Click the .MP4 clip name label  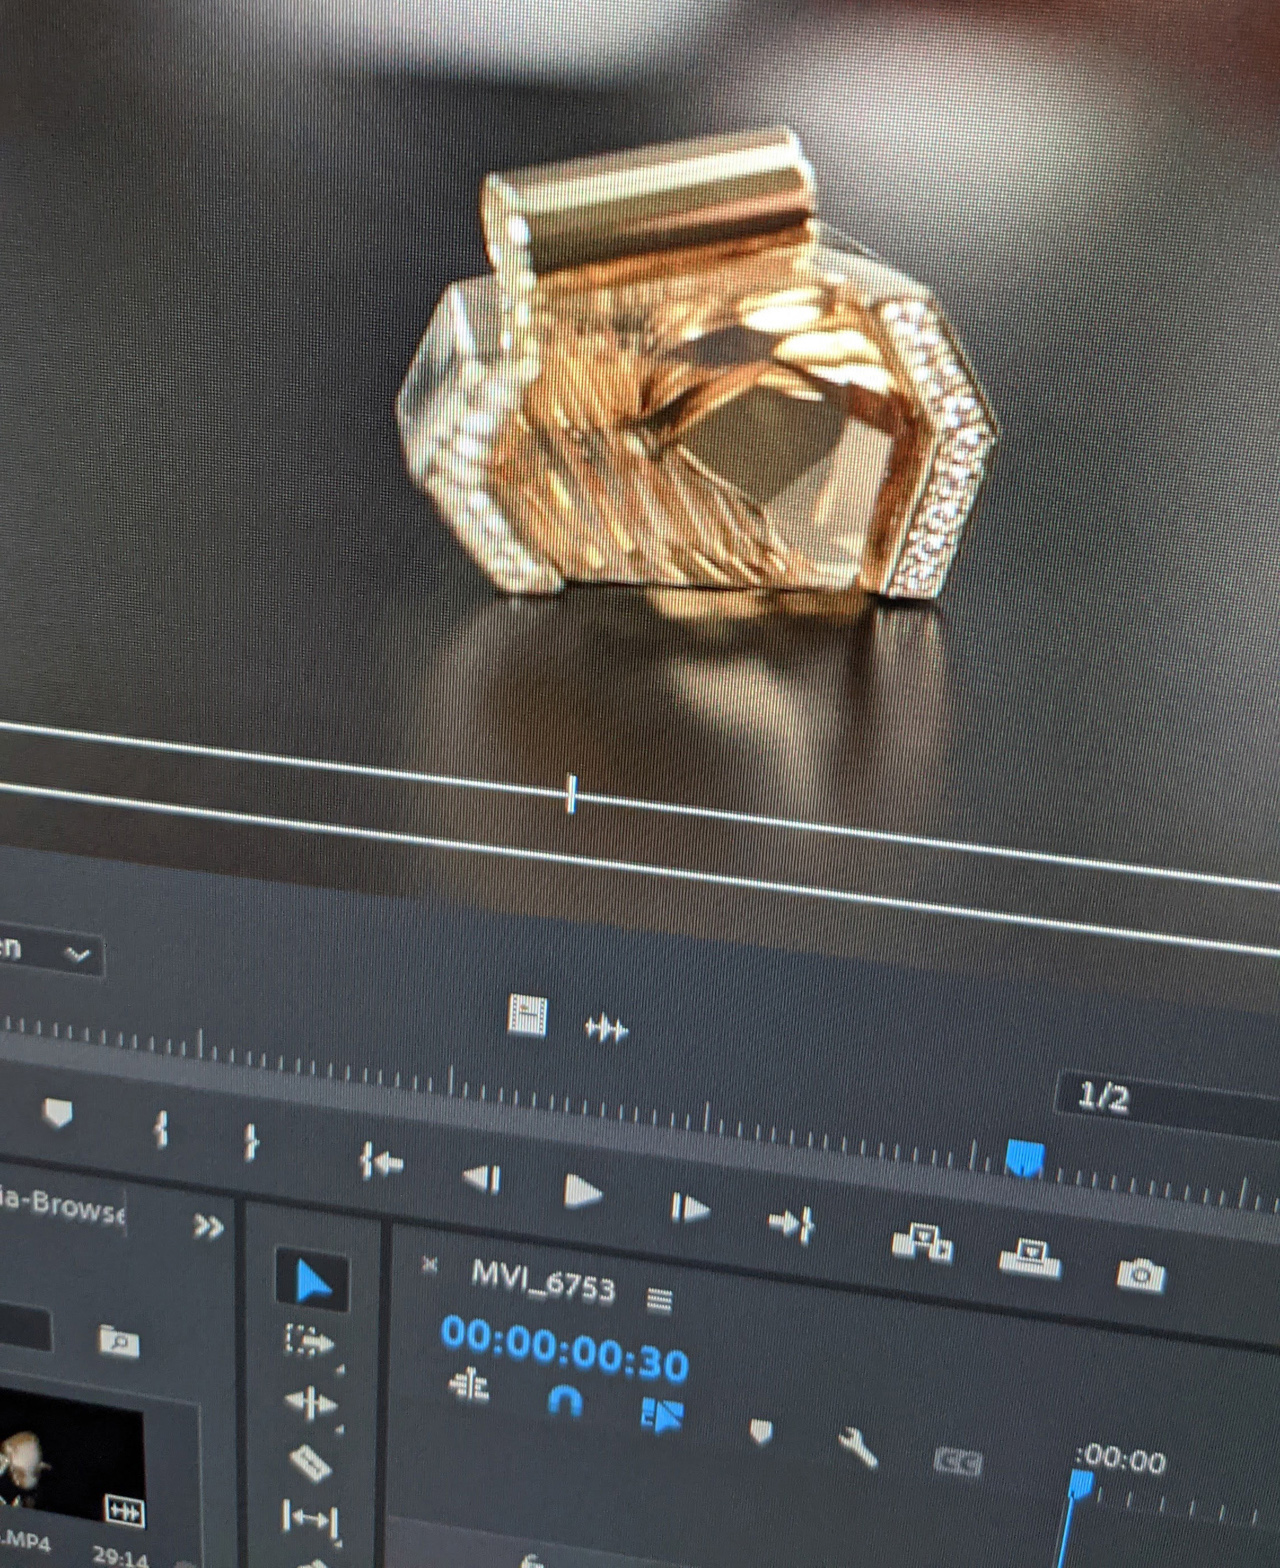click(26, 1541)
